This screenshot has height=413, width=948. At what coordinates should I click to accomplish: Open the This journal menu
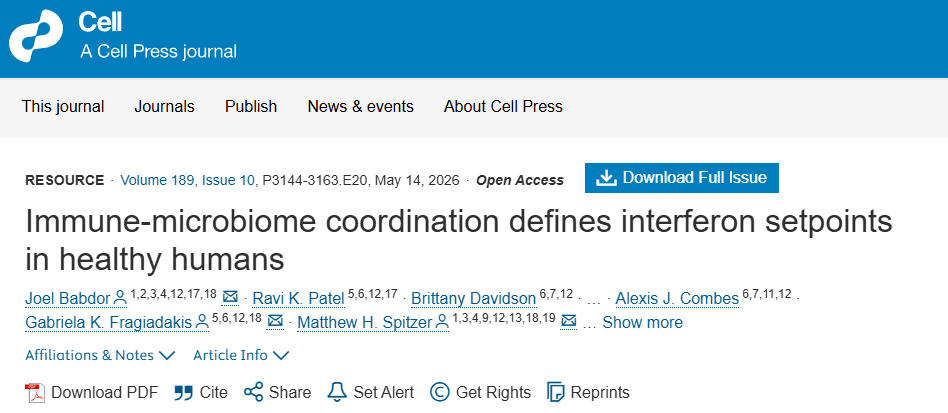point(63,106)
